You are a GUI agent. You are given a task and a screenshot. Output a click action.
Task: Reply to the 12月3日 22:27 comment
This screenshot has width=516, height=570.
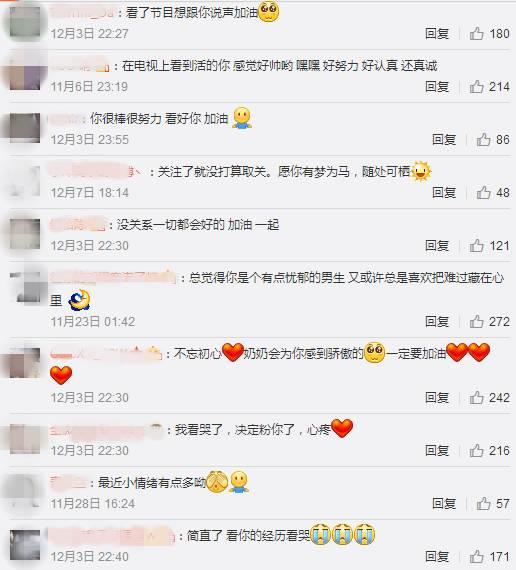[x=437, y=34]
